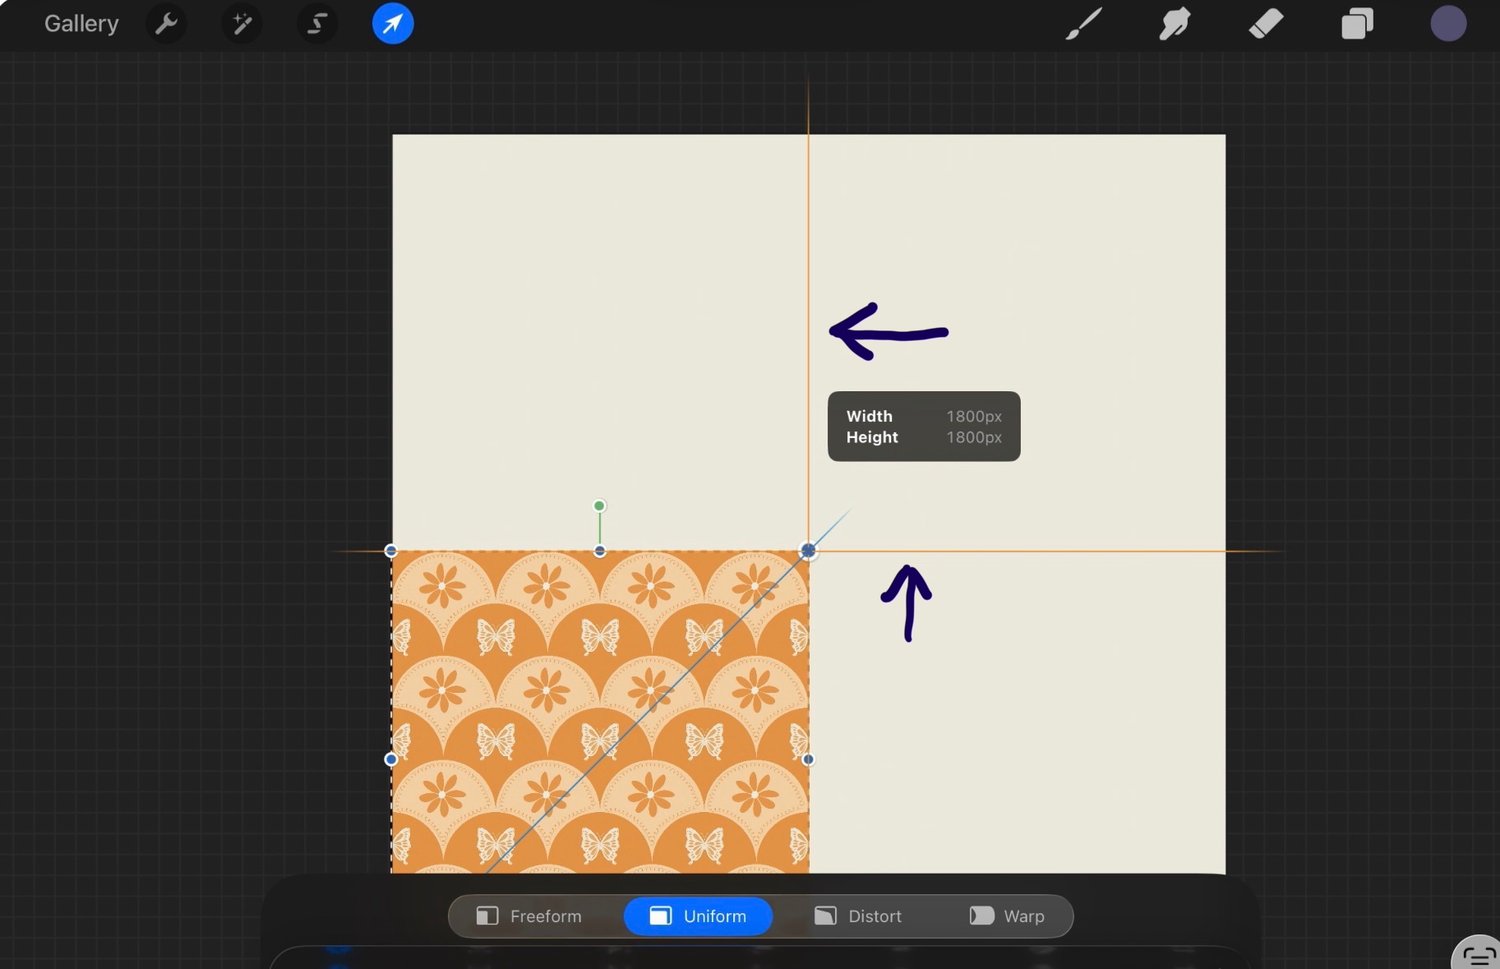The width and height of the screenshot is (1500, 969).
Task: Click the Height label in the size tooltip
Action: [872, 437]
